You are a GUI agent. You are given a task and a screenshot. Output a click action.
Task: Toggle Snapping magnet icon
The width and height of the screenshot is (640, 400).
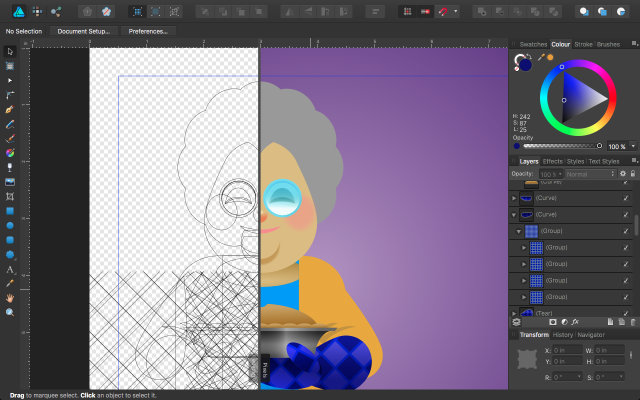443,12
